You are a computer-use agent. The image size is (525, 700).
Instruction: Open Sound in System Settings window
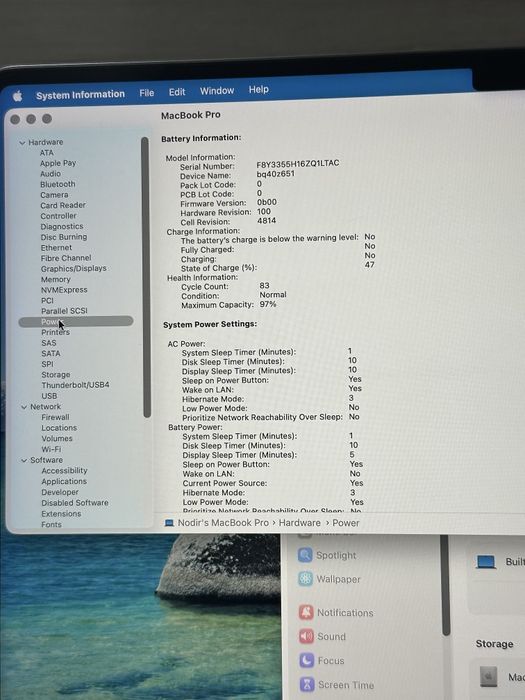click(322, 637)
